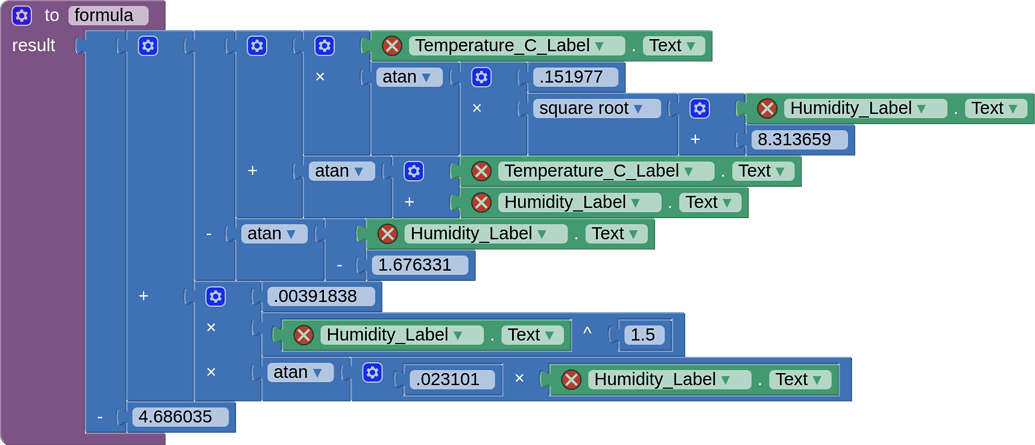Edit the number field 8.313659
This screenshot has width=1035, height=445.
click(x=800, y=139)
